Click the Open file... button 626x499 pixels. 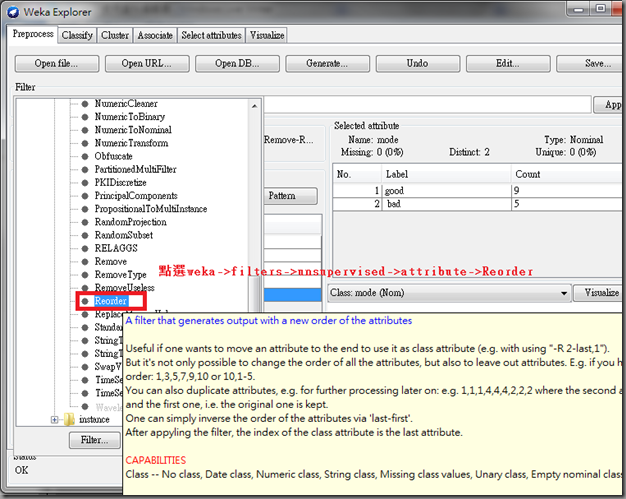57,63
